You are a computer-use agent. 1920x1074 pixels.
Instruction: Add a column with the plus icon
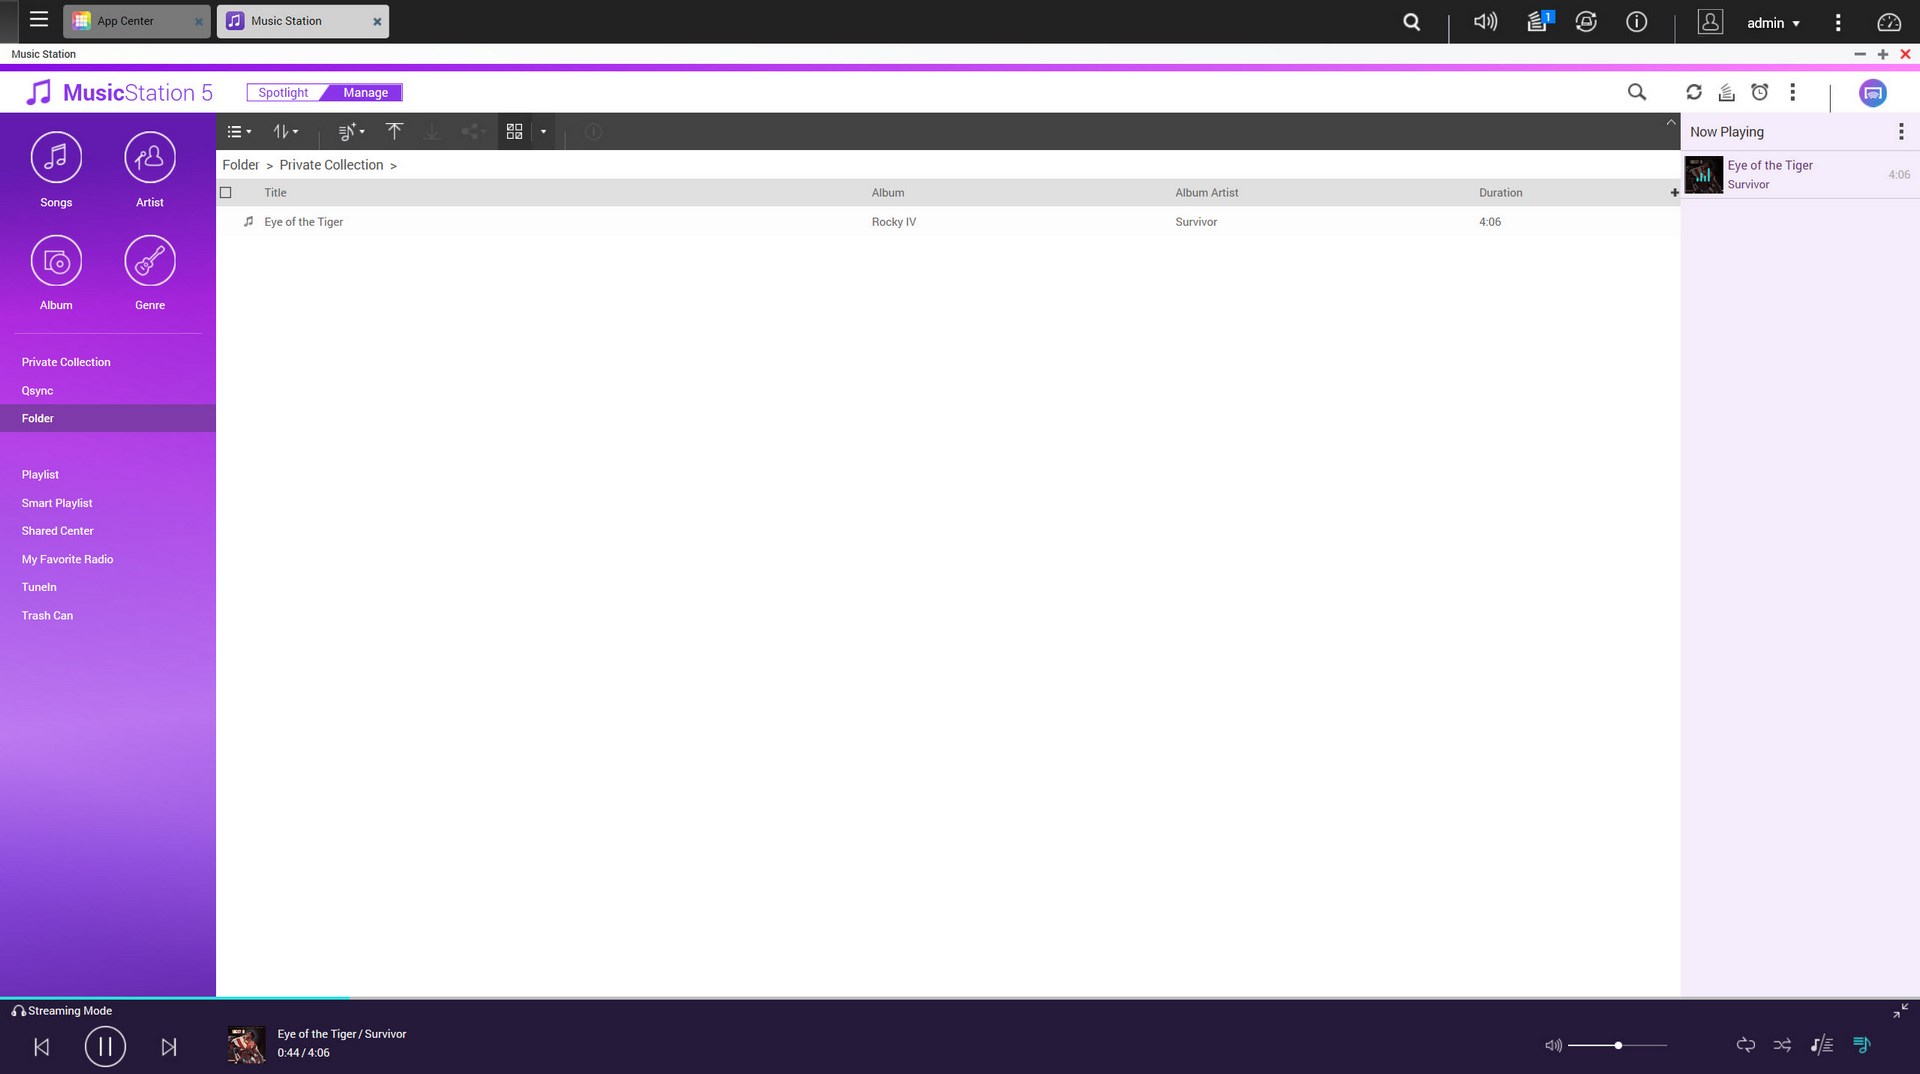(x=1674, y=193)
